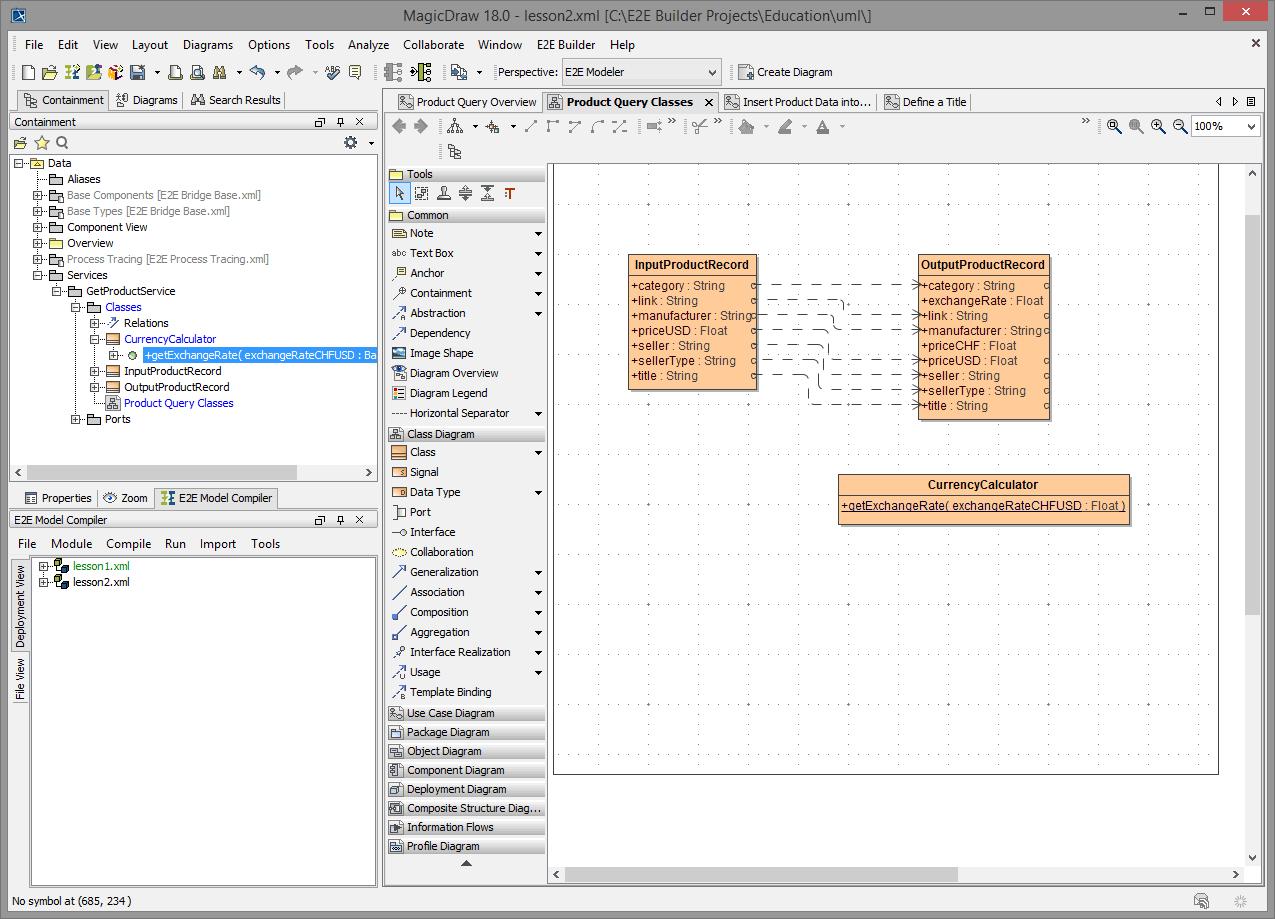1275x919 pixels.
Task: Open the 100% zoom level combo box
Action: (1224, 126)
